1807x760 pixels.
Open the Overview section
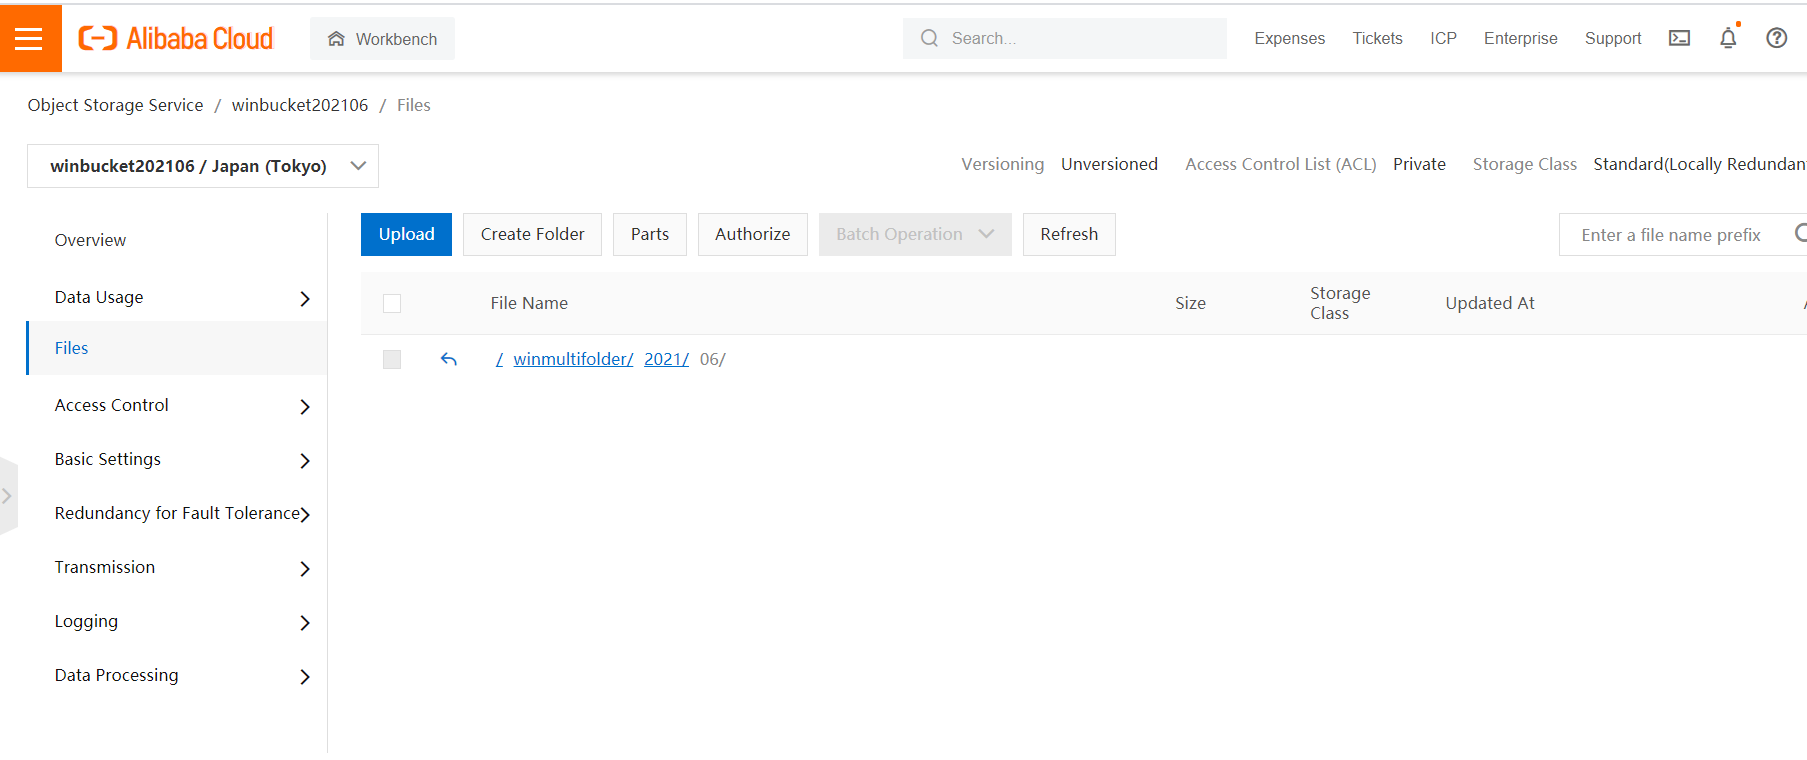(90, 240)
